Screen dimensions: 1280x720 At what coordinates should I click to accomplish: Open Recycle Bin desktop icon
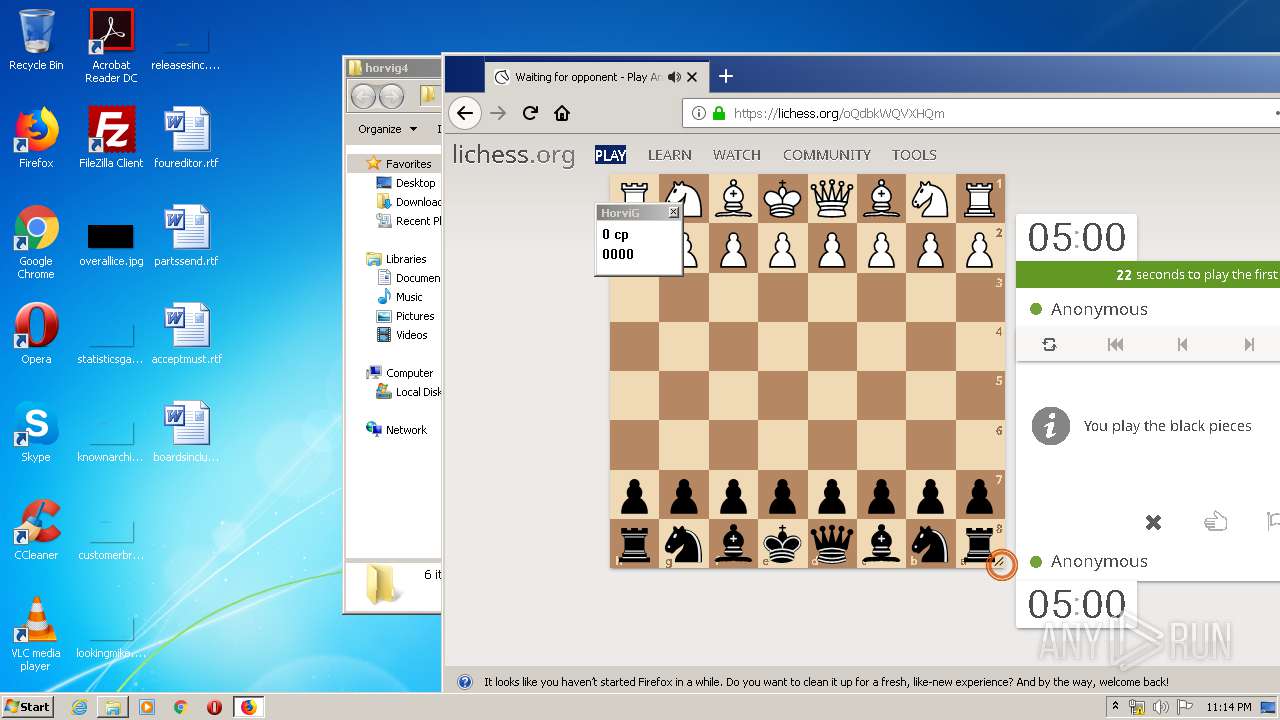[36, 40]
